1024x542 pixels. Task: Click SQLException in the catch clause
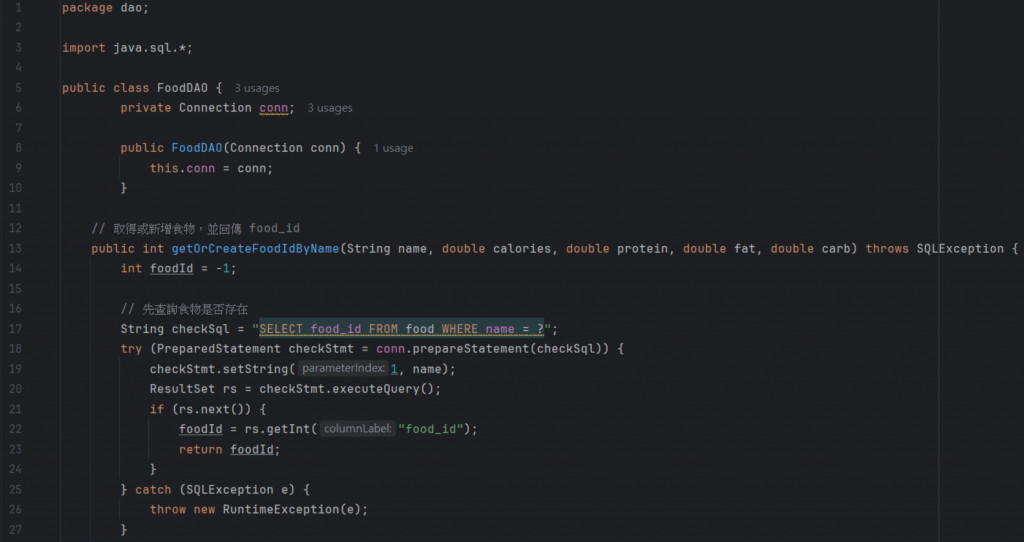[229, 490]
